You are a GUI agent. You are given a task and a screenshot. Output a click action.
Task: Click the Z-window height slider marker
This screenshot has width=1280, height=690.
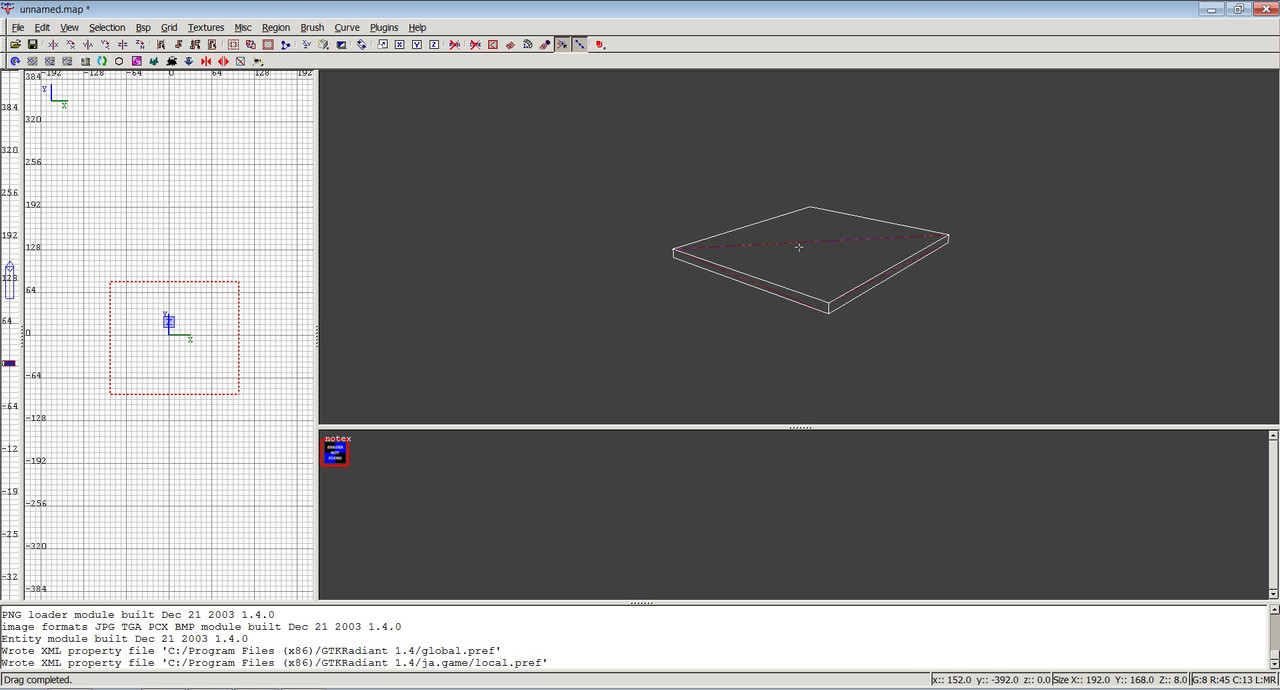point(10,281)
